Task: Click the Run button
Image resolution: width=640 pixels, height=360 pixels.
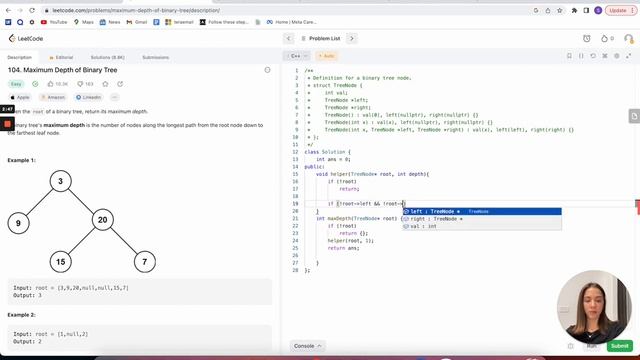Action: tap(591, 346)
